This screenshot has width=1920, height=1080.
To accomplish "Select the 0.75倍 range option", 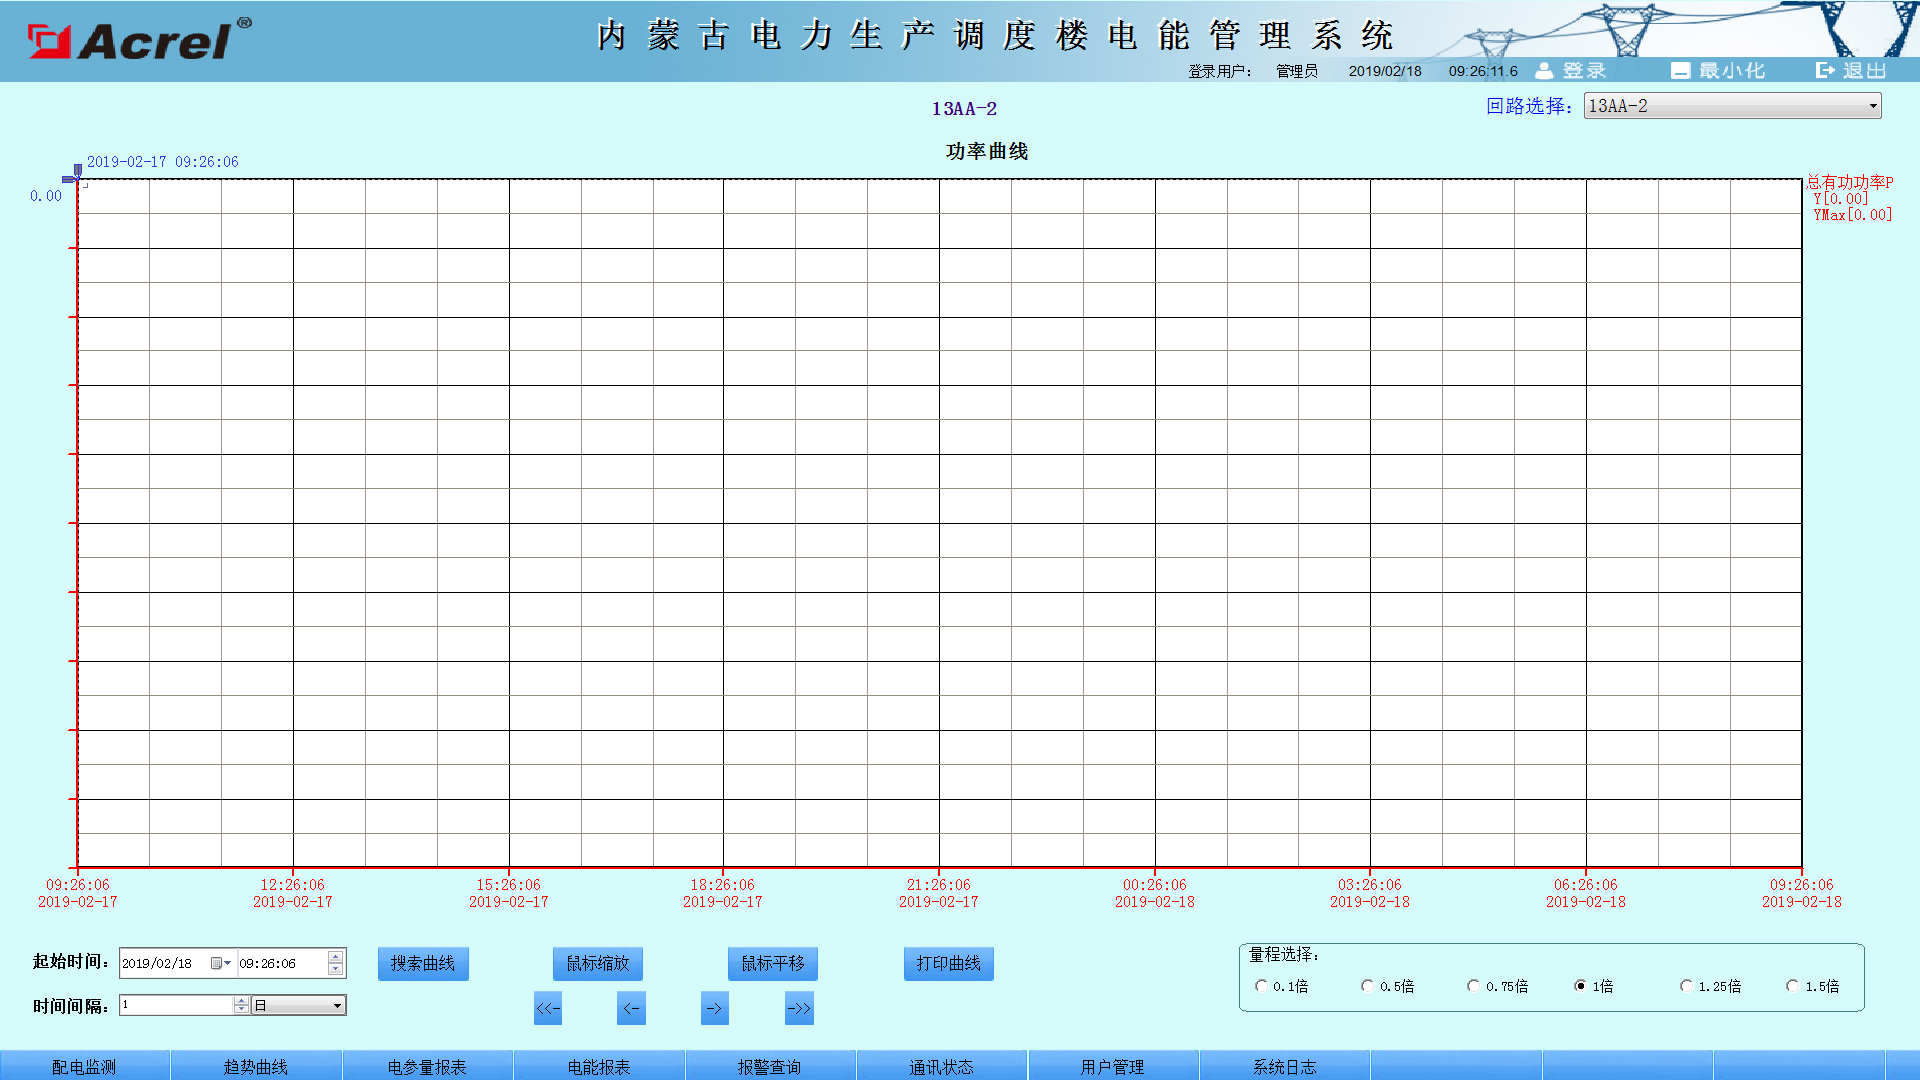I will click(1473, 986).
